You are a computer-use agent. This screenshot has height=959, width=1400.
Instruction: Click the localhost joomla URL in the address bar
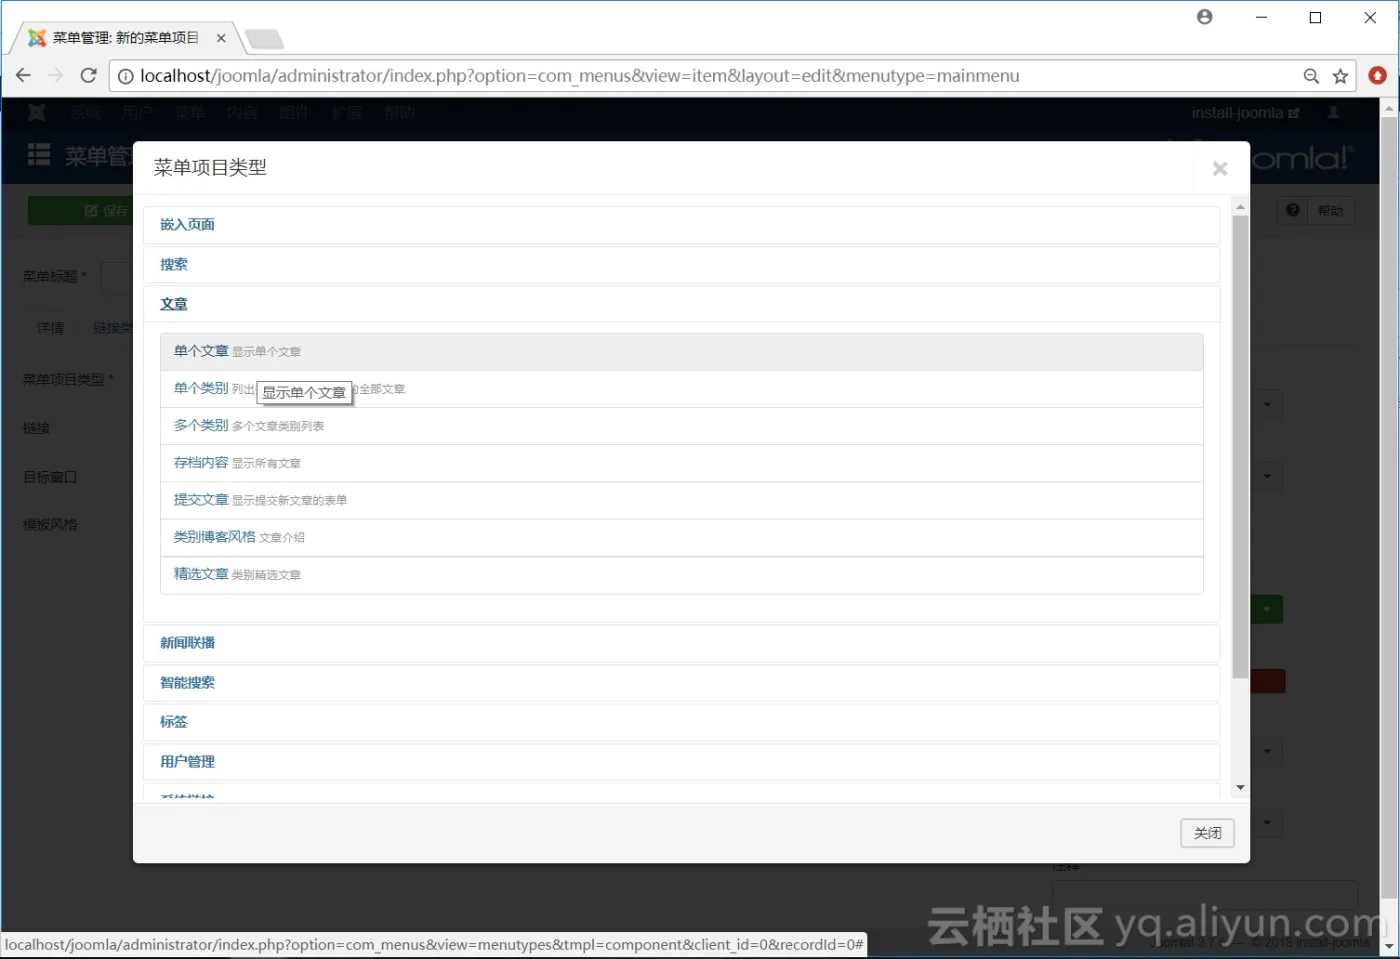pyautogui.click(x=579, y=76)
